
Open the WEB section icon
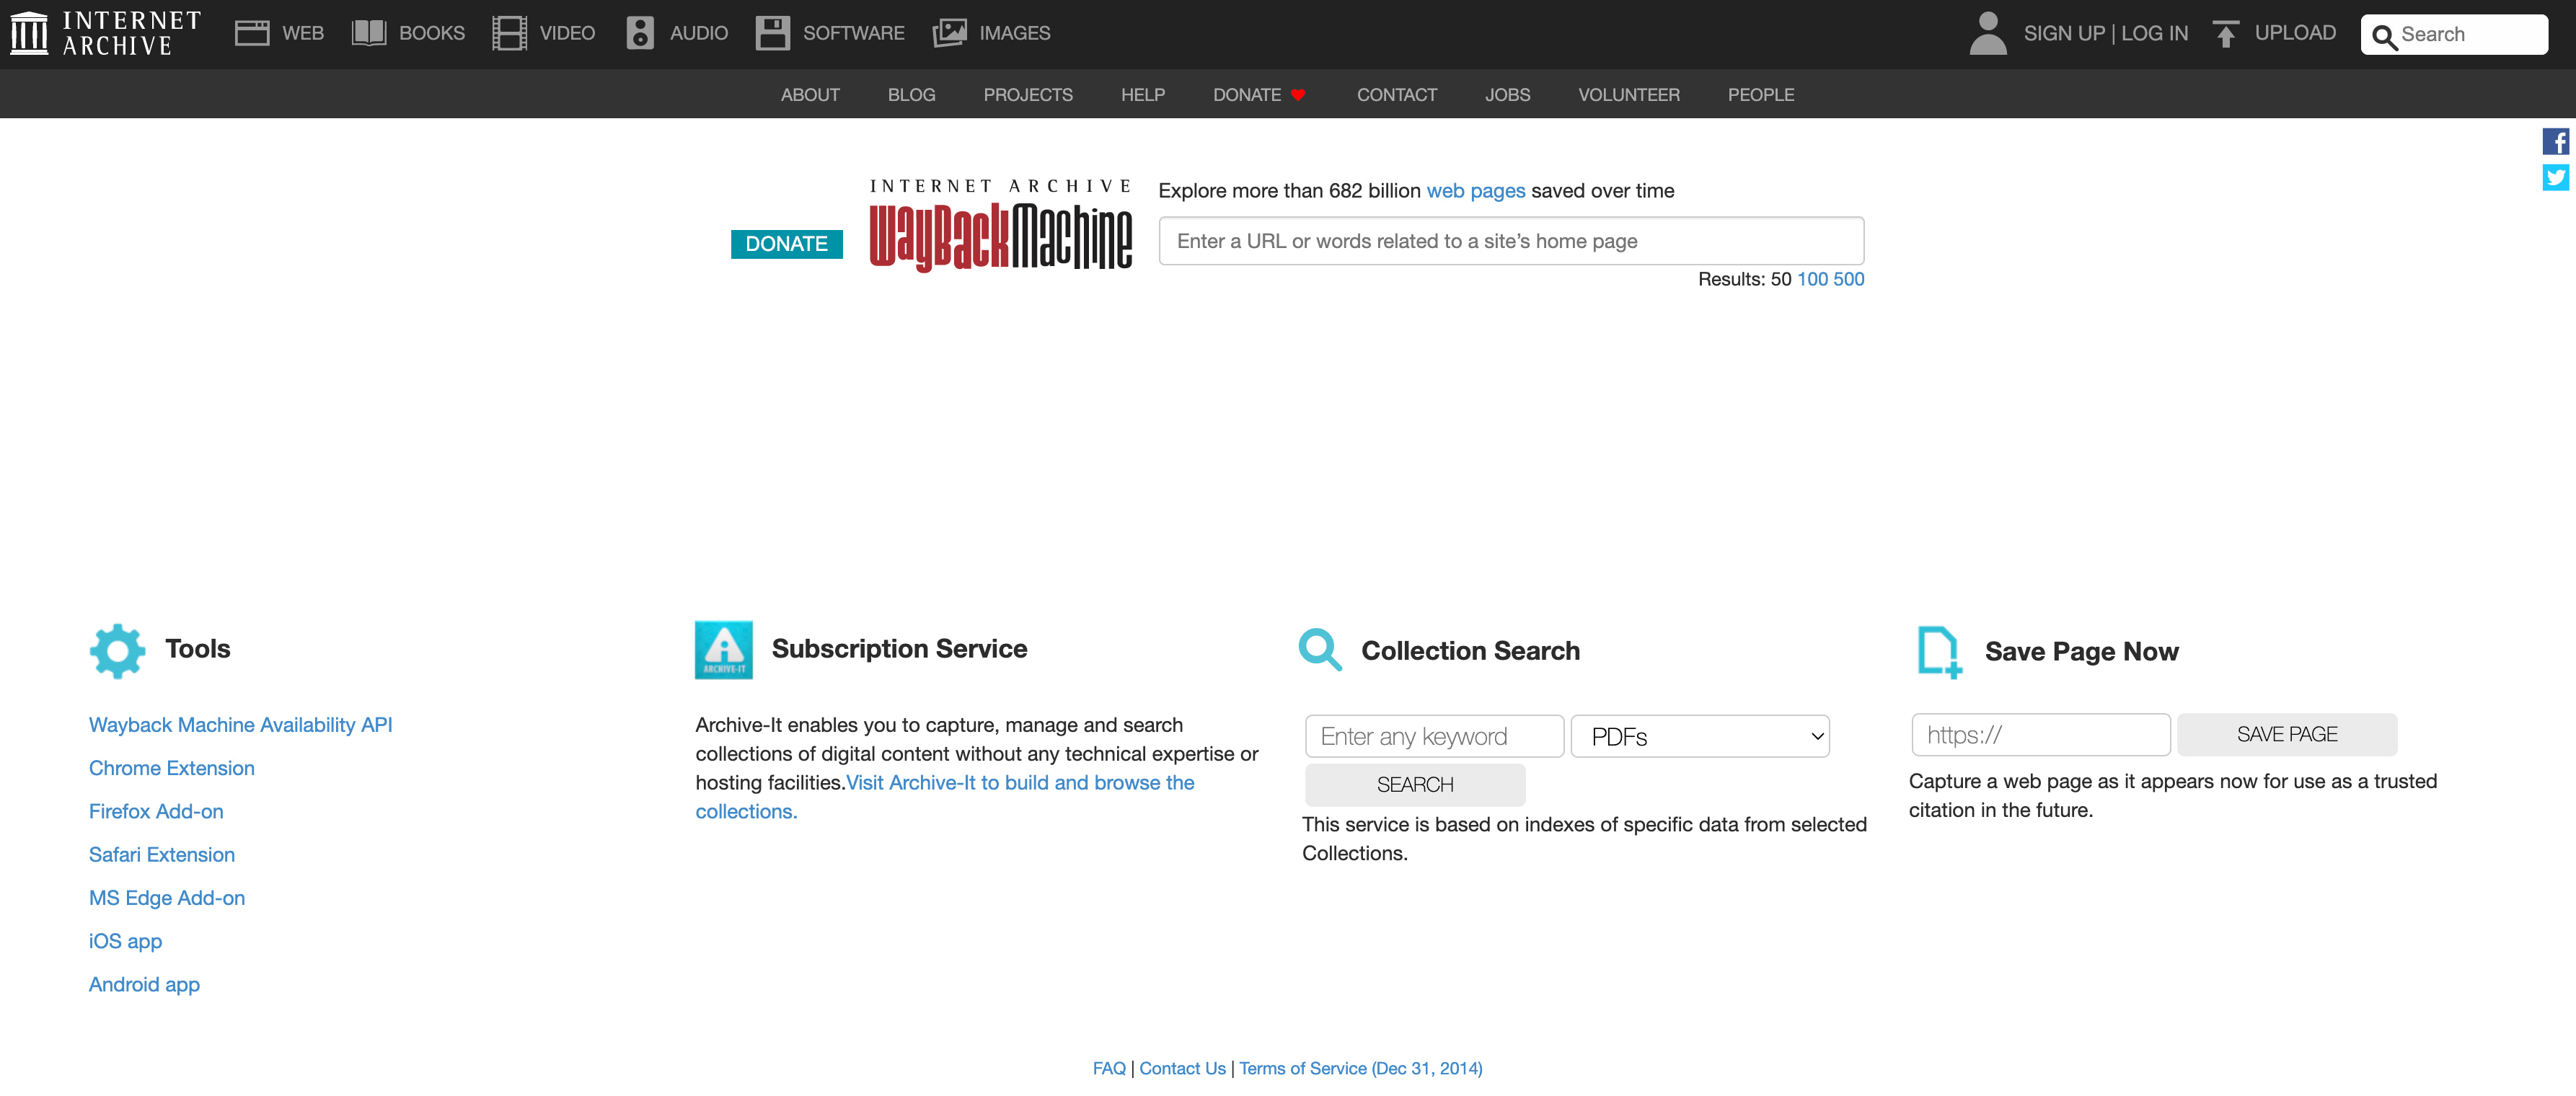[250, 32]
